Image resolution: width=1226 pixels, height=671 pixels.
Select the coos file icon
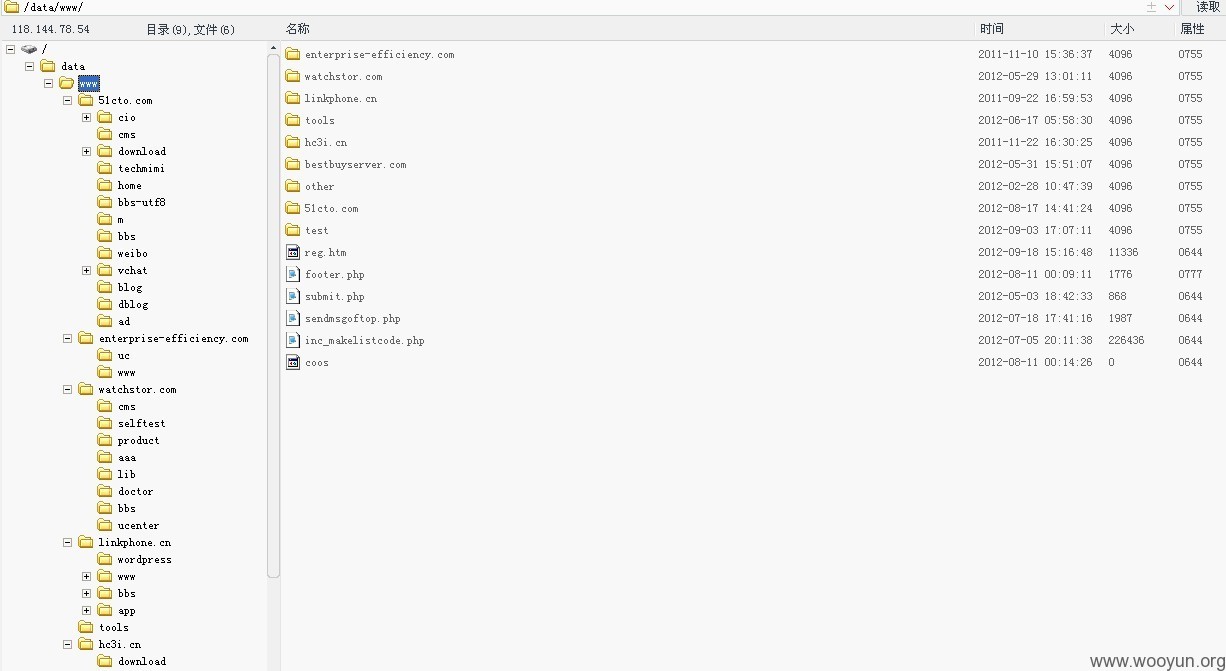coord(293,362)
